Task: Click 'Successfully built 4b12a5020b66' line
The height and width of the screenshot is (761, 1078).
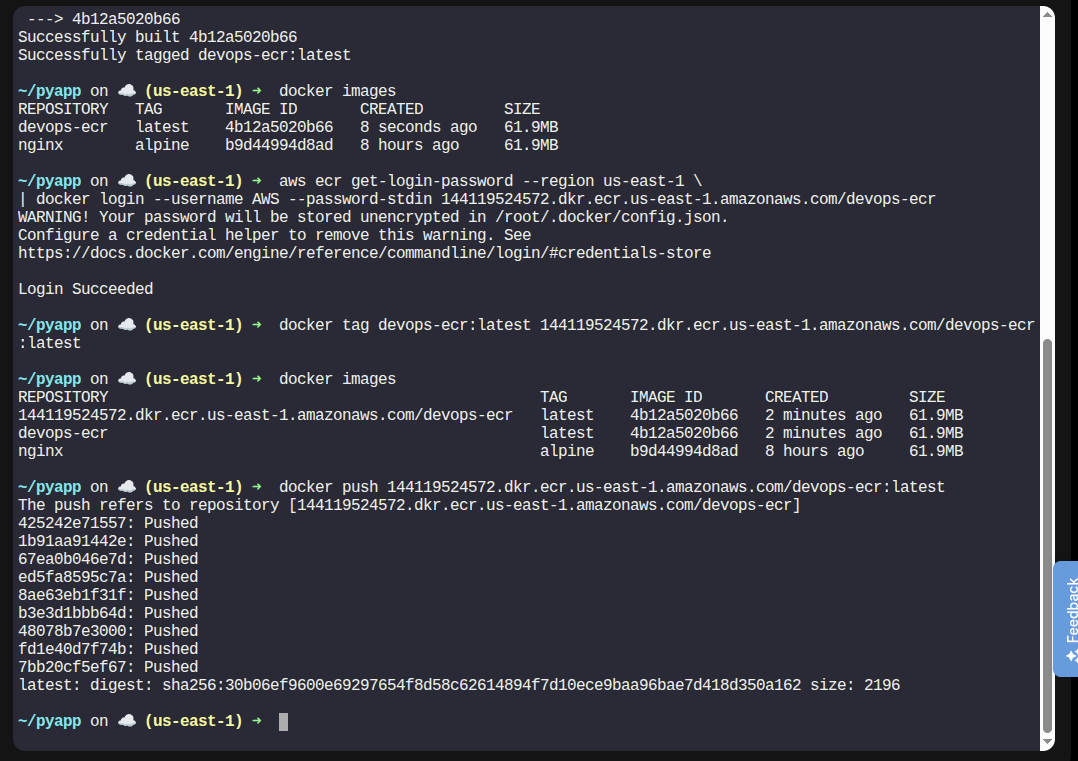Action: tap(157, 37)
